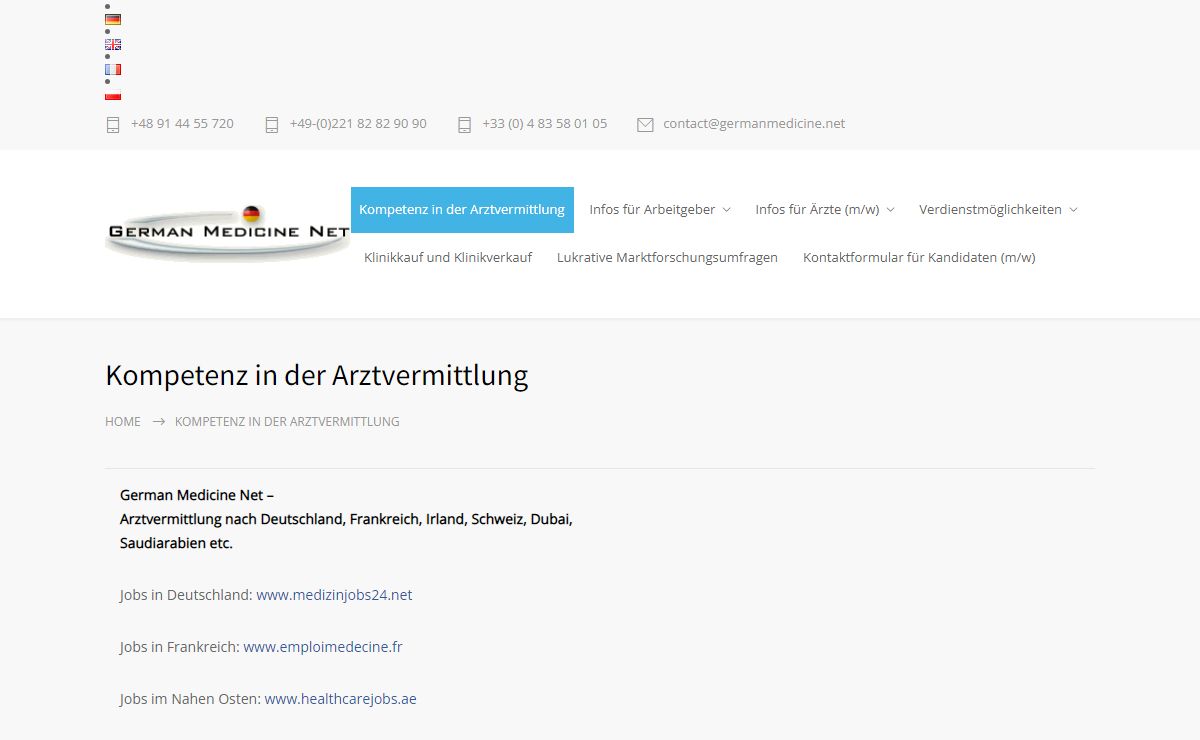Image resolution: width=1200 pixels, height=740 pixels.
Task: Click KOMPETENZ IN DER ARZTVERMITTLUNG breadcrumb
Action: click(x=287, y=422)
